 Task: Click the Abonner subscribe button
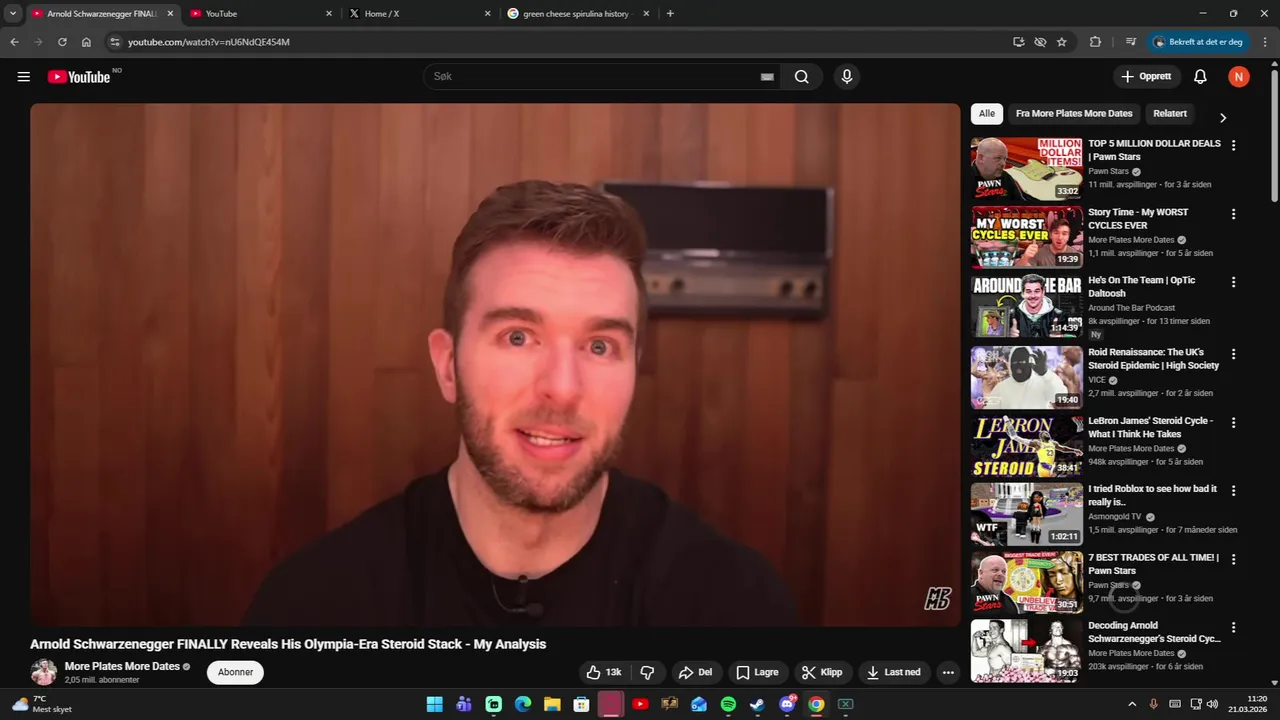(236, 672)
